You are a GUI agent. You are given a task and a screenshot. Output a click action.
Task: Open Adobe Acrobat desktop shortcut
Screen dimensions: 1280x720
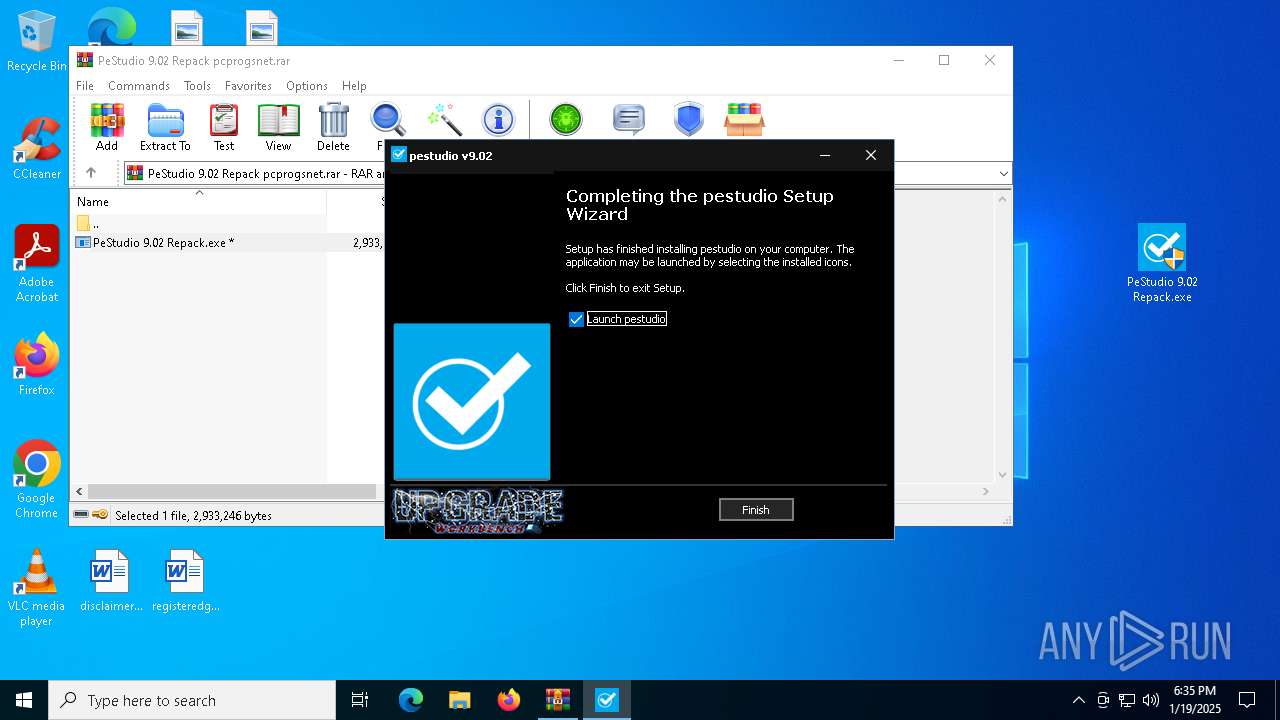(37, 263)
